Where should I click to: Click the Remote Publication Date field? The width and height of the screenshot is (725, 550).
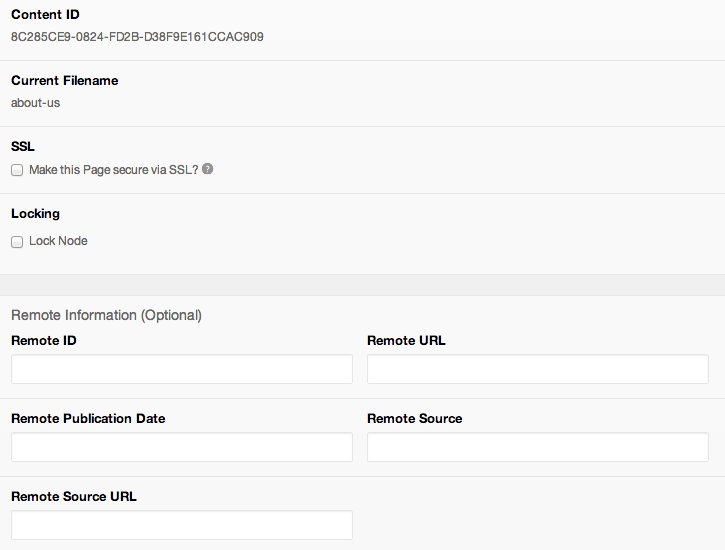(182, 447)
